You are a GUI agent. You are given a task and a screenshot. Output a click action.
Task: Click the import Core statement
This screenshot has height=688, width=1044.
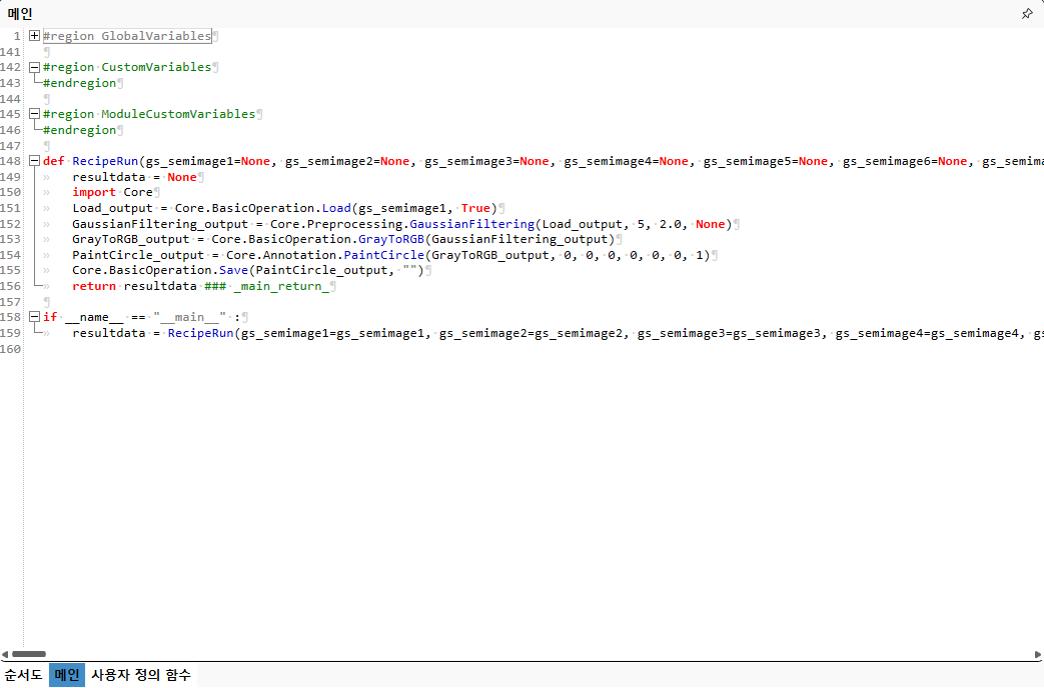click(x=112, y=192)
